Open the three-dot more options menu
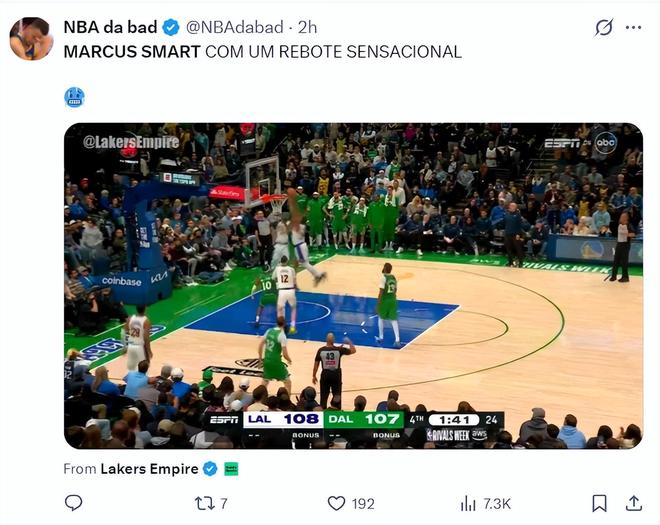This screenshot has width=660, height=525. point(633,27)
